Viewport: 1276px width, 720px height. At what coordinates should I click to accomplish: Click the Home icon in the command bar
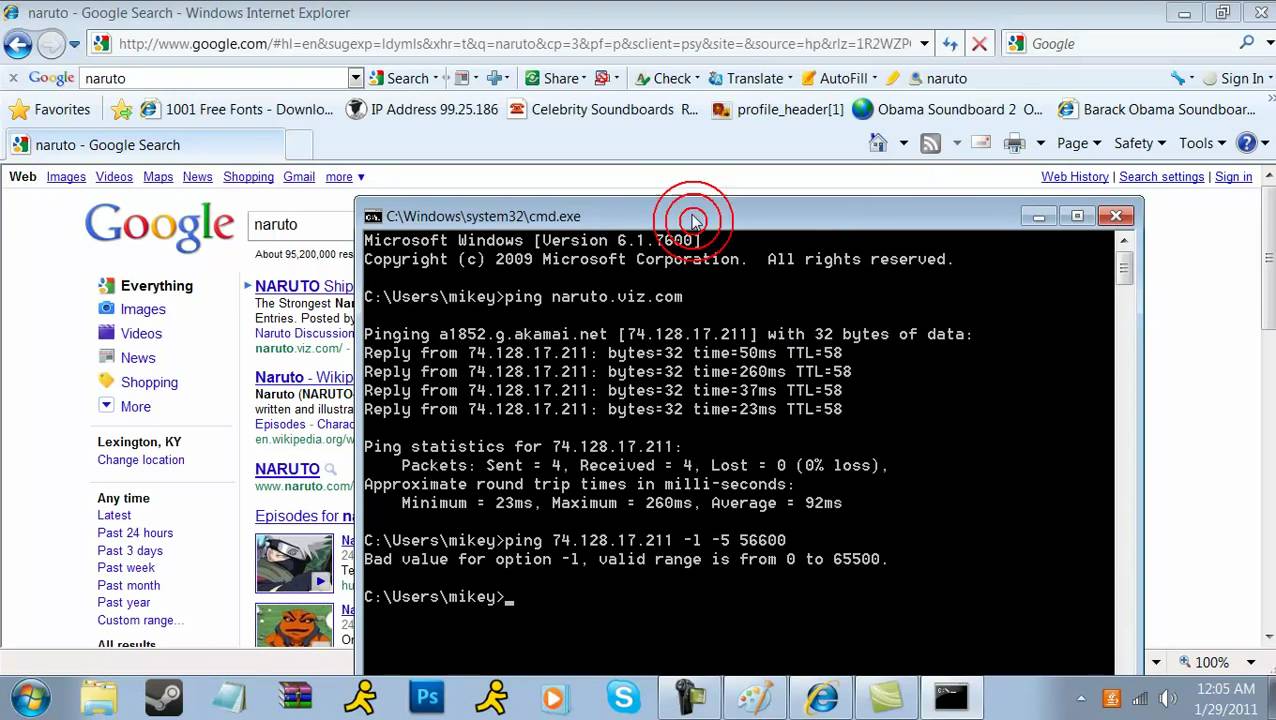878,144
